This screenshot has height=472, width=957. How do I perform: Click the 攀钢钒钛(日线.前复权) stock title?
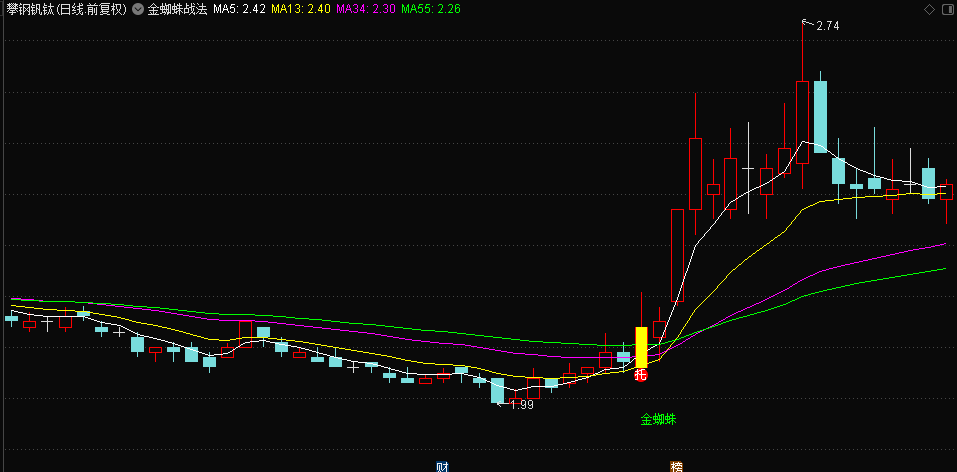[x=67, y=9]
